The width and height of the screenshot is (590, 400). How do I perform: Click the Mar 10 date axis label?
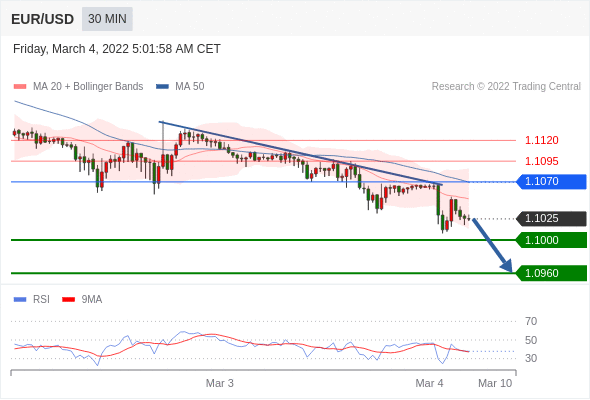pos(495,383)
